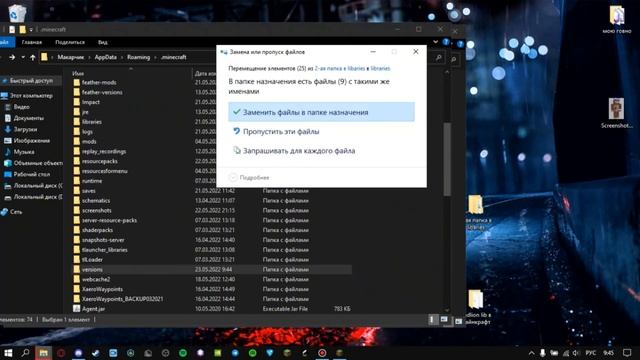Select the top-right 'мою говно' desktop icon
The height and width of the screenshot is (360, 640).
click(x=617, y=20)
